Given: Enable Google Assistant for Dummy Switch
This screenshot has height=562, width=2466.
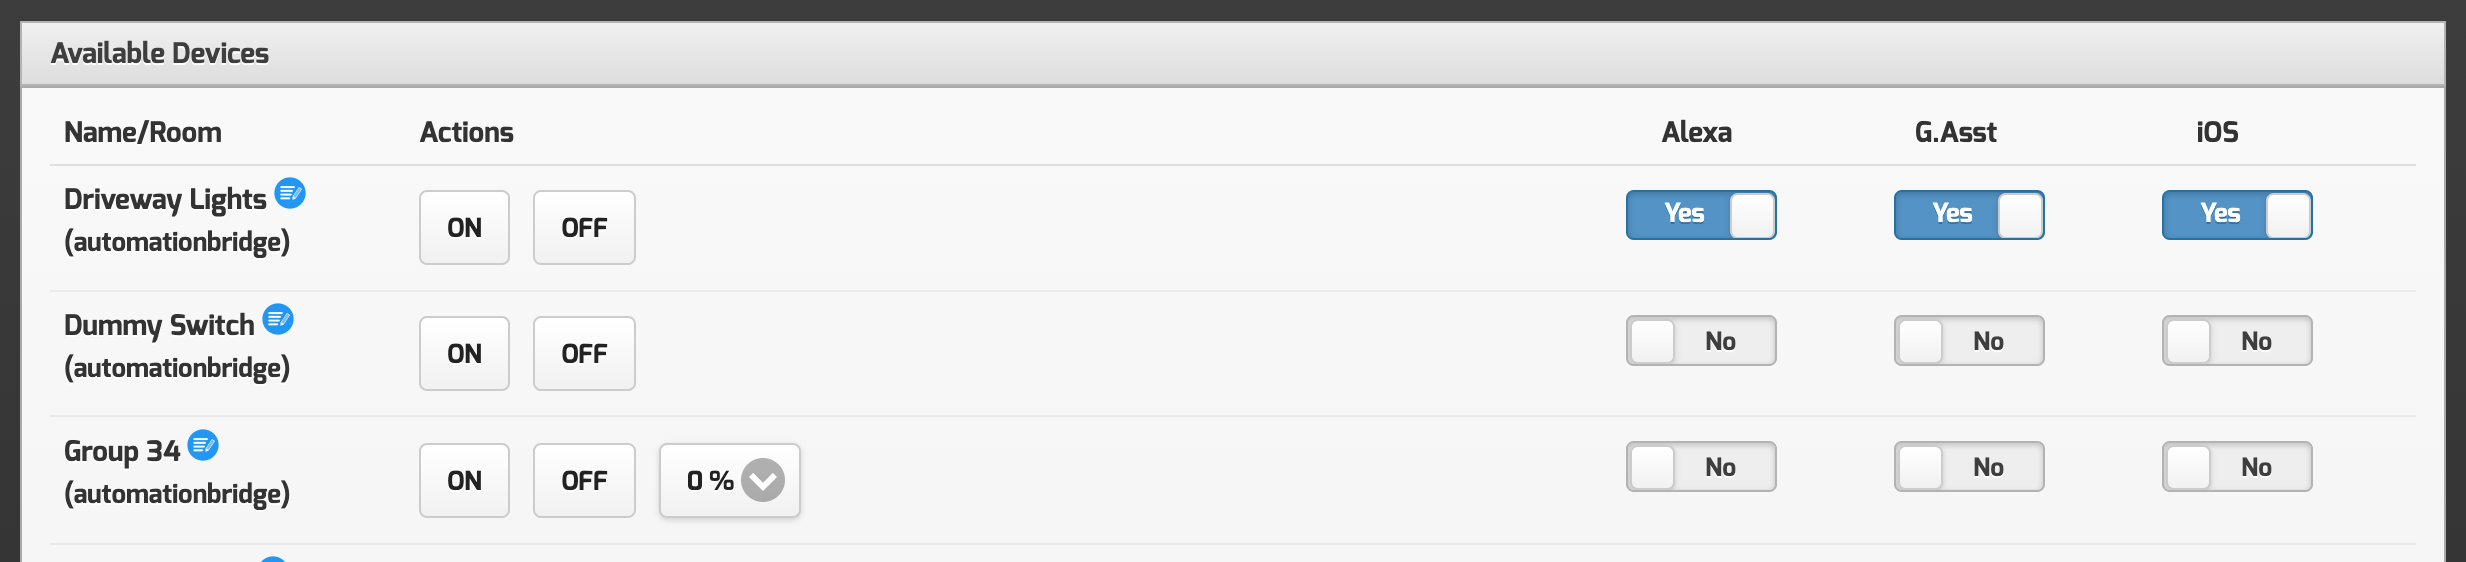Looking at the screenshot, I should (x=1968, y=341).
